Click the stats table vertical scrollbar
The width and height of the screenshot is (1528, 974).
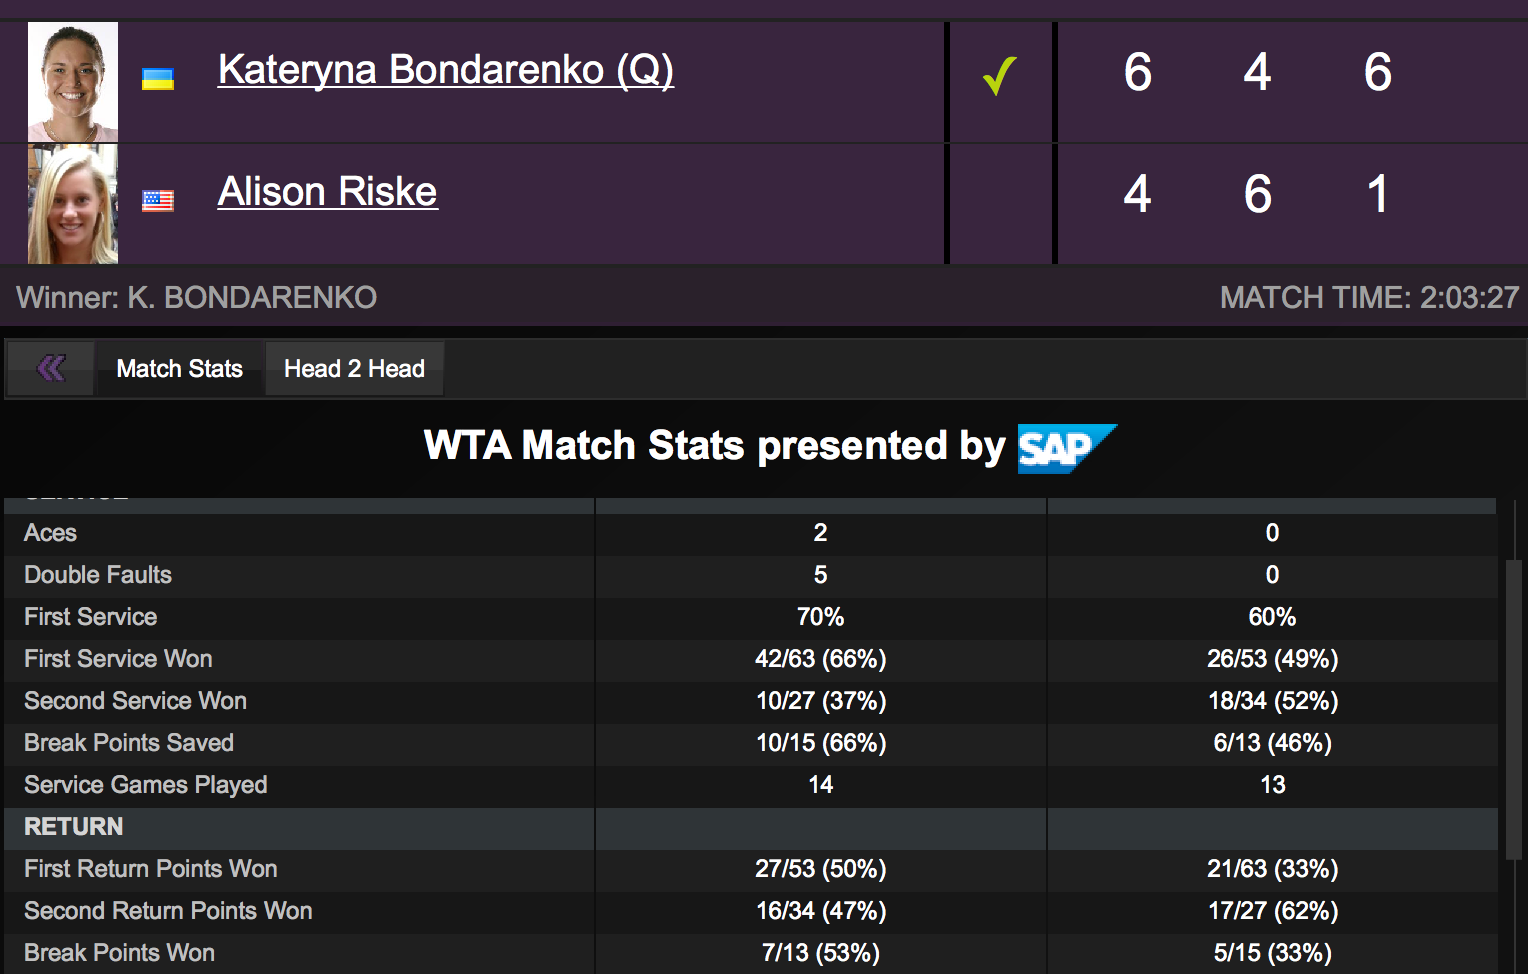1512,708
